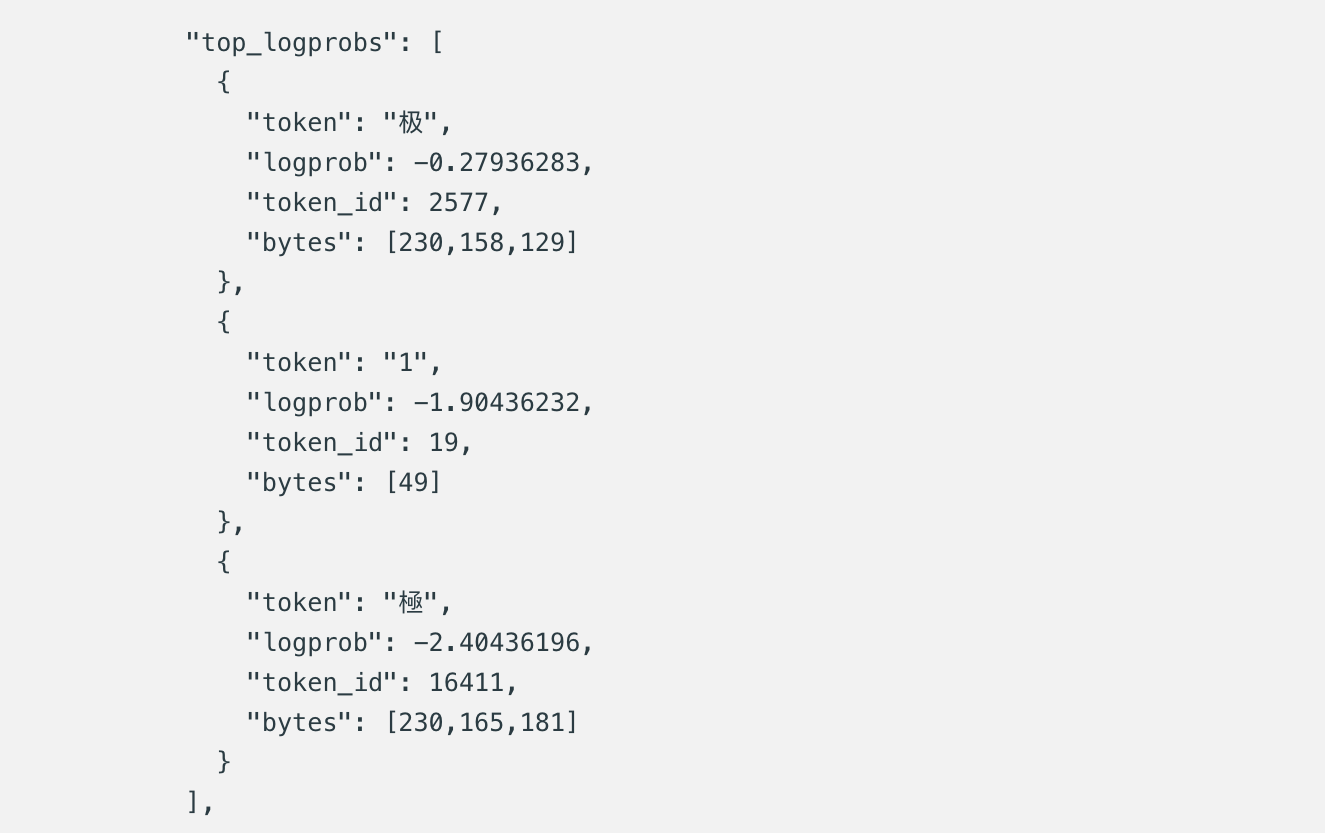The width and height of the screenshot is (1326, 834).
Task: Click the first object's opening brace
Action: 223,82
